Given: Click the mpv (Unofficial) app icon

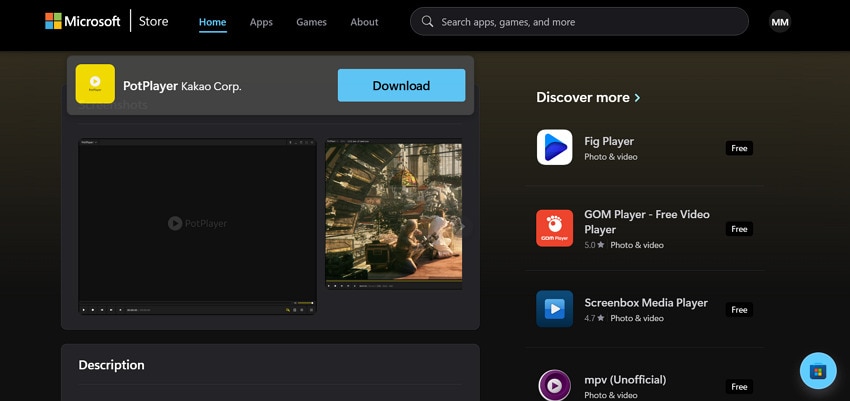Looking at the screenshot, I should pos(555,385).
